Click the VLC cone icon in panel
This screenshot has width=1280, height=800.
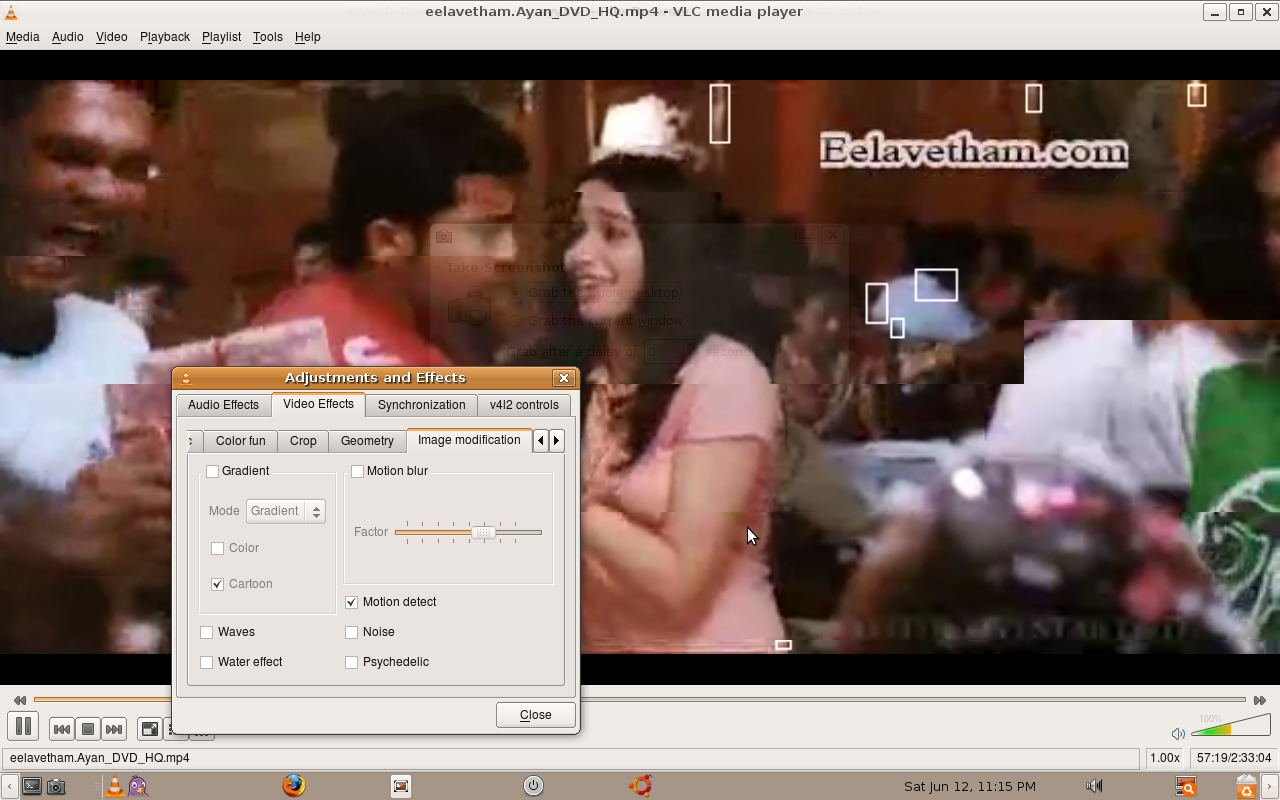[x=115, y=786]
